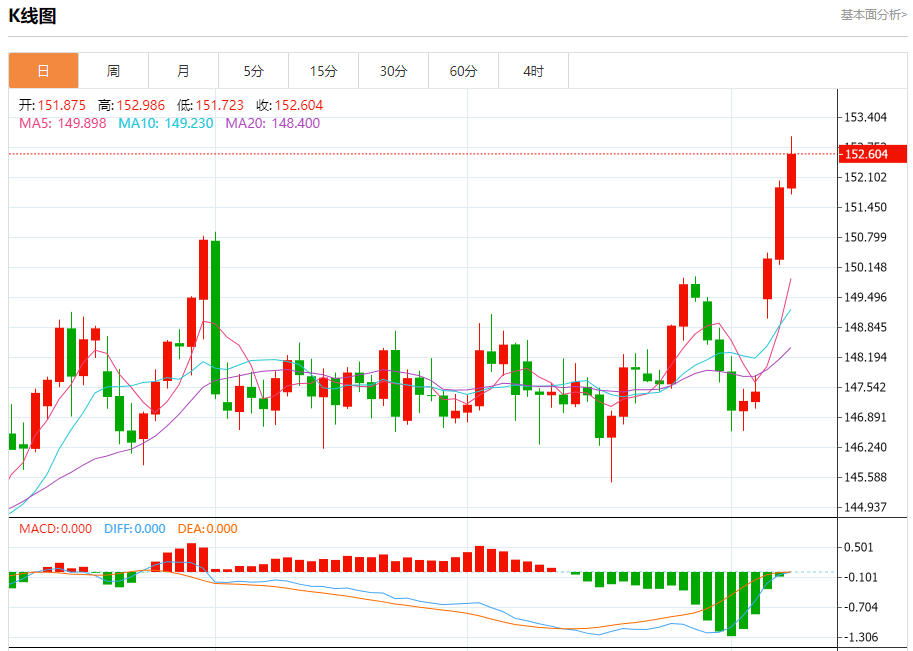Click the DEA:0.000 indicator label
Image resolution: width=913 pixels, height=651 pixels.
click(207, 529)
